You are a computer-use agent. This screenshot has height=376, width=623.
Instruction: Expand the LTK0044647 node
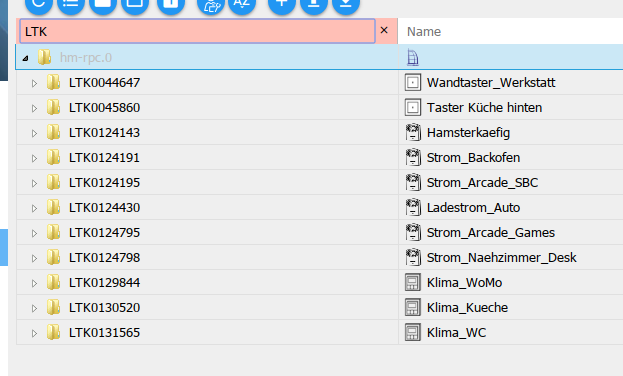coord(34,83)
